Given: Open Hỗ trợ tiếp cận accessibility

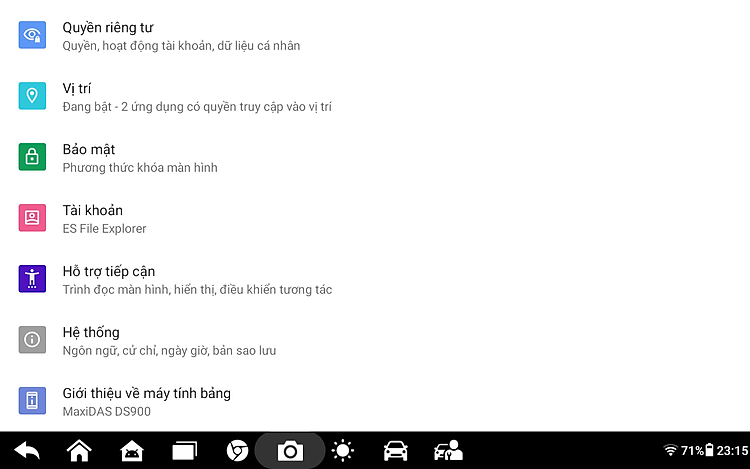Looking at the screenshot, I should pos(375,279).
